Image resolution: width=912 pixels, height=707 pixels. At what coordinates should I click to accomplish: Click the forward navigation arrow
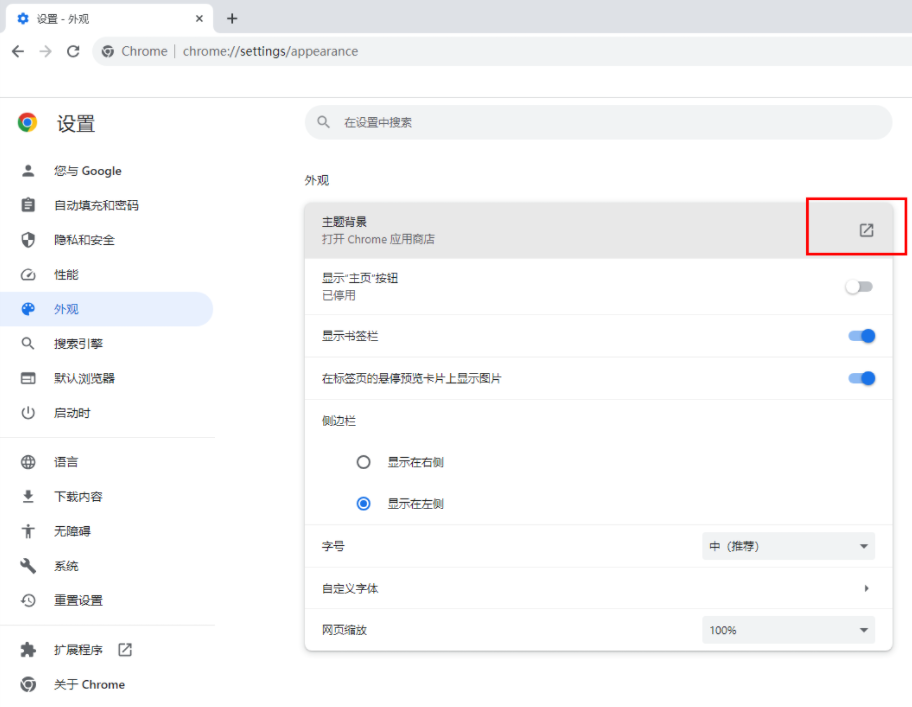click(45, 51)
